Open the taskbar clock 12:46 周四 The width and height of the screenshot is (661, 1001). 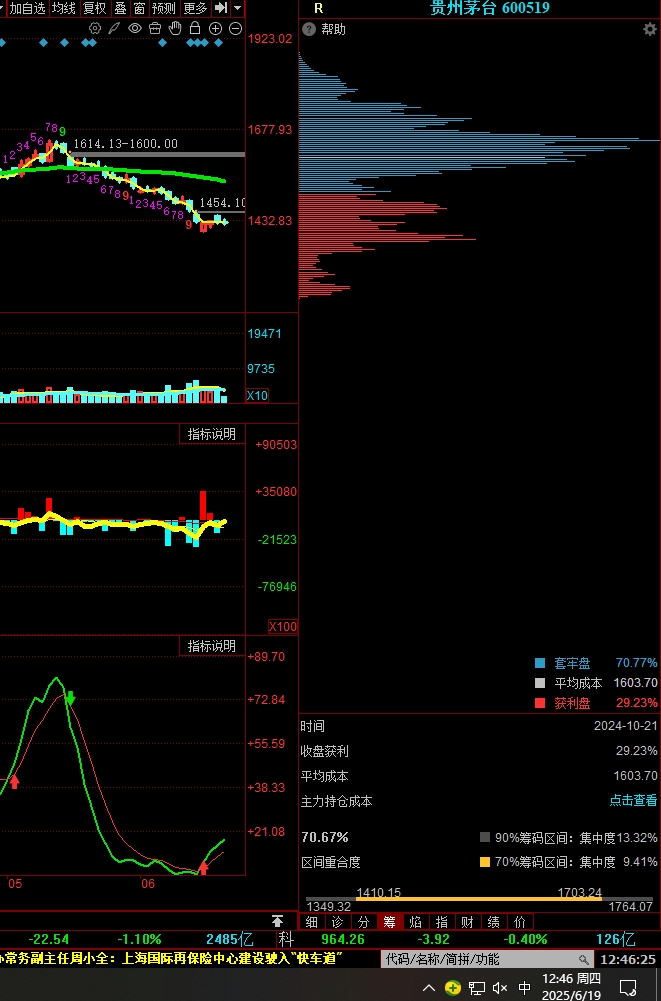(x=572, y=986)
